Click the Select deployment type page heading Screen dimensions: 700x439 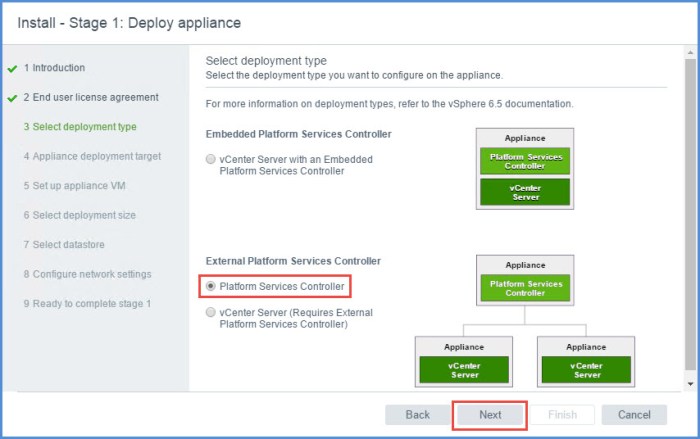click(x=266, y=61)
